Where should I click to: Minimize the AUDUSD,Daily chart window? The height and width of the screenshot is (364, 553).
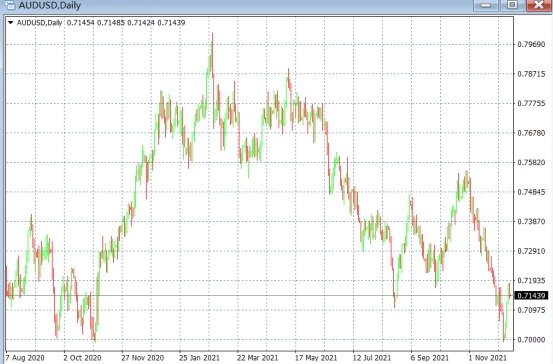pos(485,5)
